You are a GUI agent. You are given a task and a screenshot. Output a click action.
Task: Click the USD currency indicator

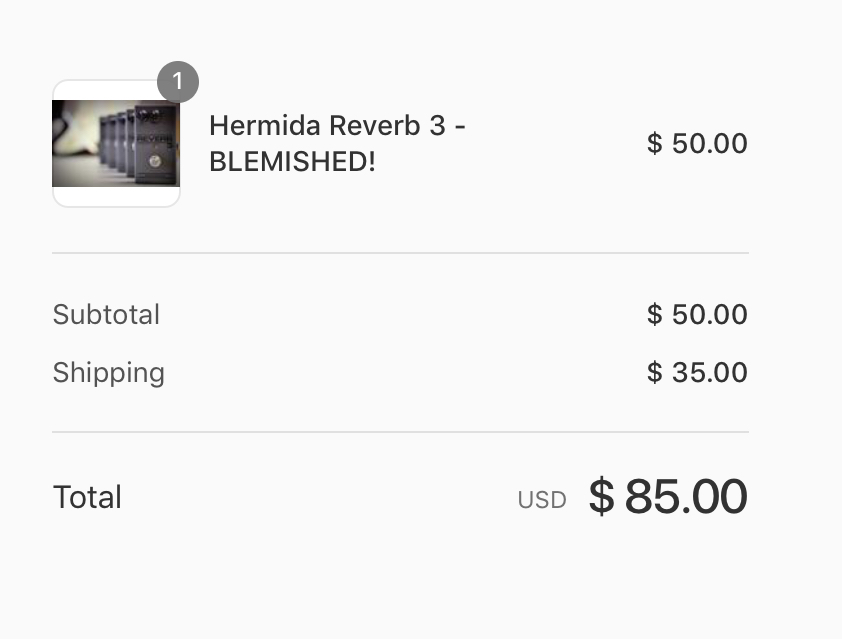coord(542,500)
